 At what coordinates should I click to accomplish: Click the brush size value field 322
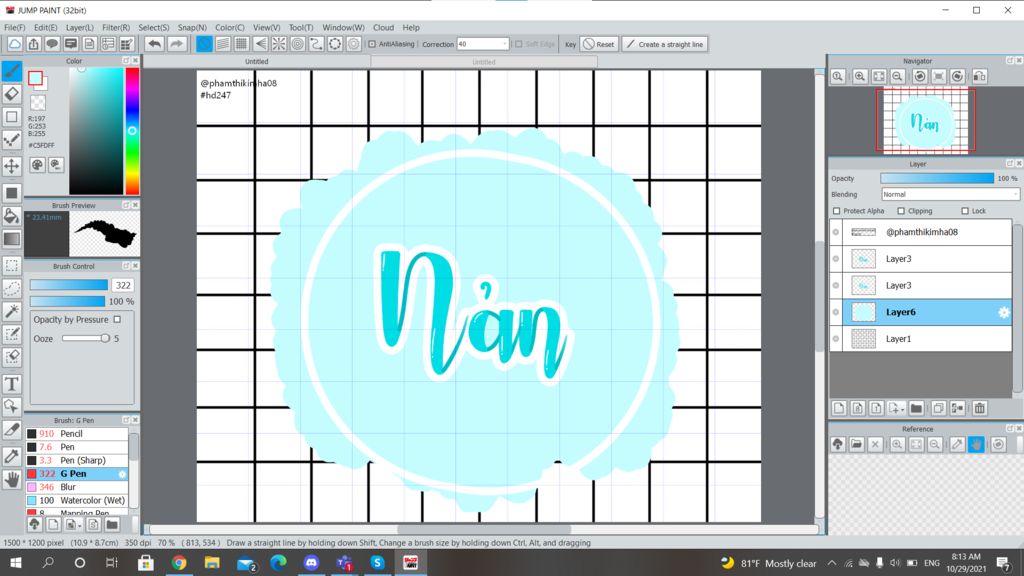pos(123,285)
